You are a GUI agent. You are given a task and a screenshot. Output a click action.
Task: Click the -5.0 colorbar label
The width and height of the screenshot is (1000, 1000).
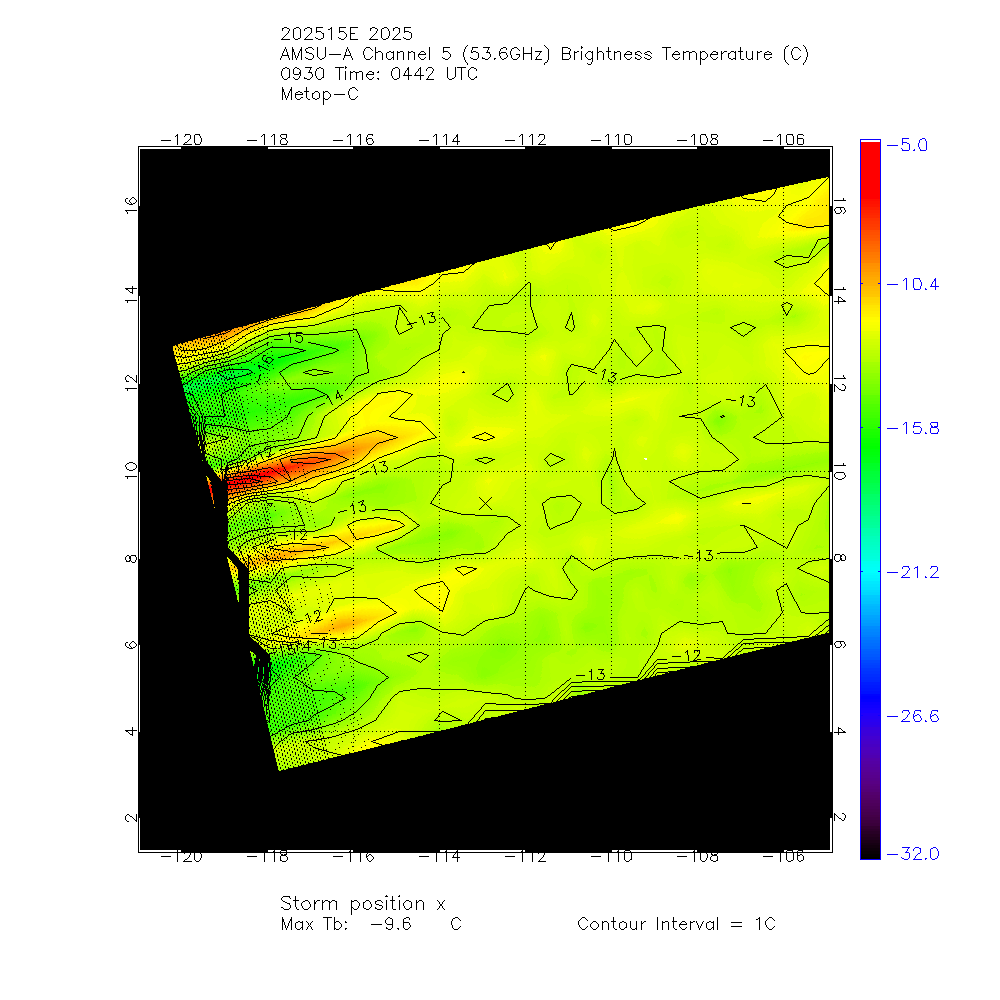point(907,145)
